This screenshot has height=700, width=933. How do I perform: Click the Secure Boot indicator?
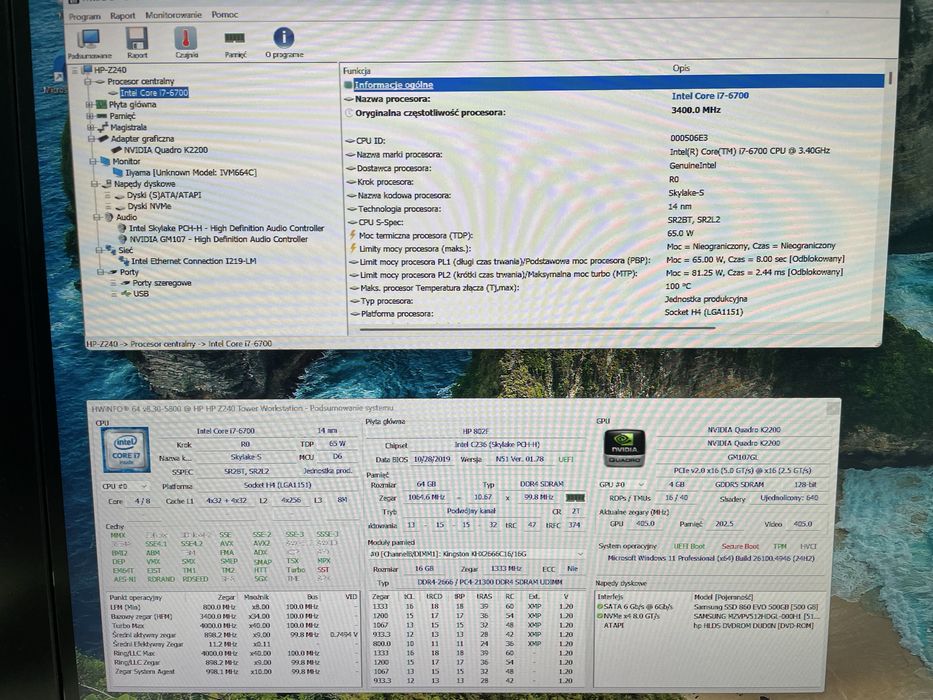(x=740, y=546)
